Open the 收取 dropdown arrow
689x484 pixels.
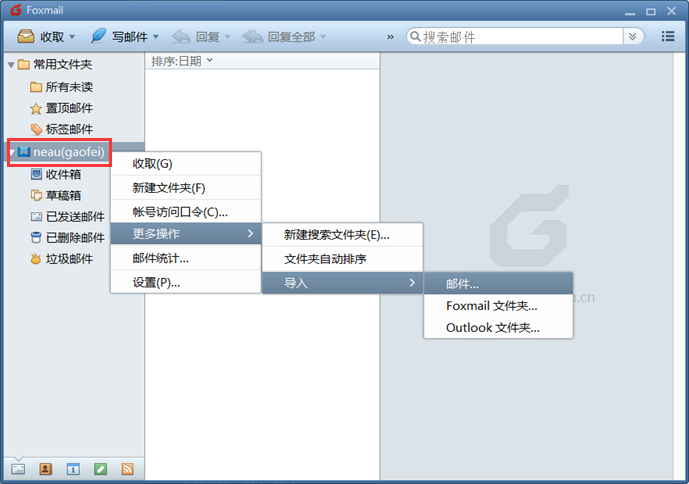click(x=72, y=37)
